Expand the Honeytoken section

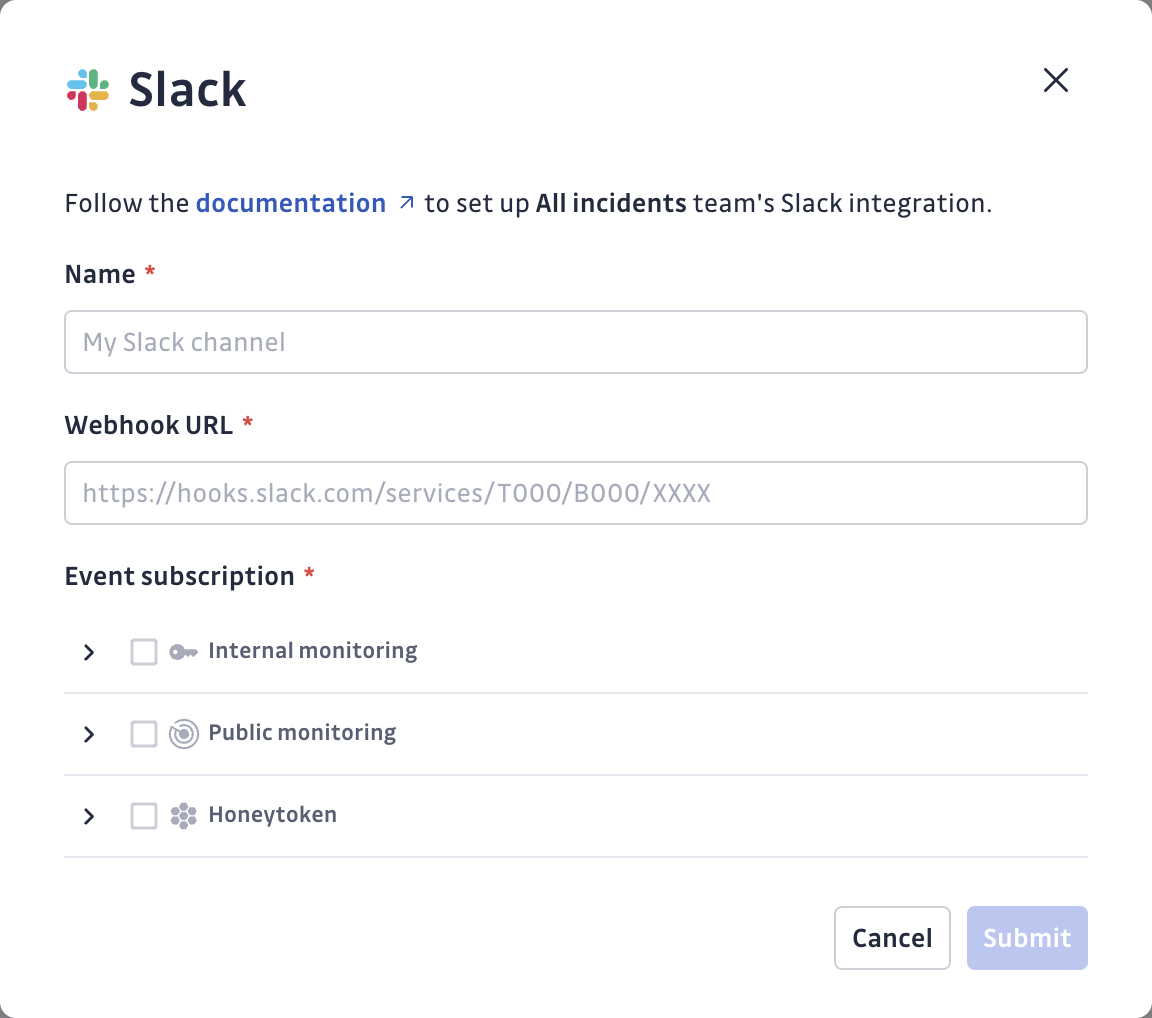pyautogui.click(x=89, y=816)
